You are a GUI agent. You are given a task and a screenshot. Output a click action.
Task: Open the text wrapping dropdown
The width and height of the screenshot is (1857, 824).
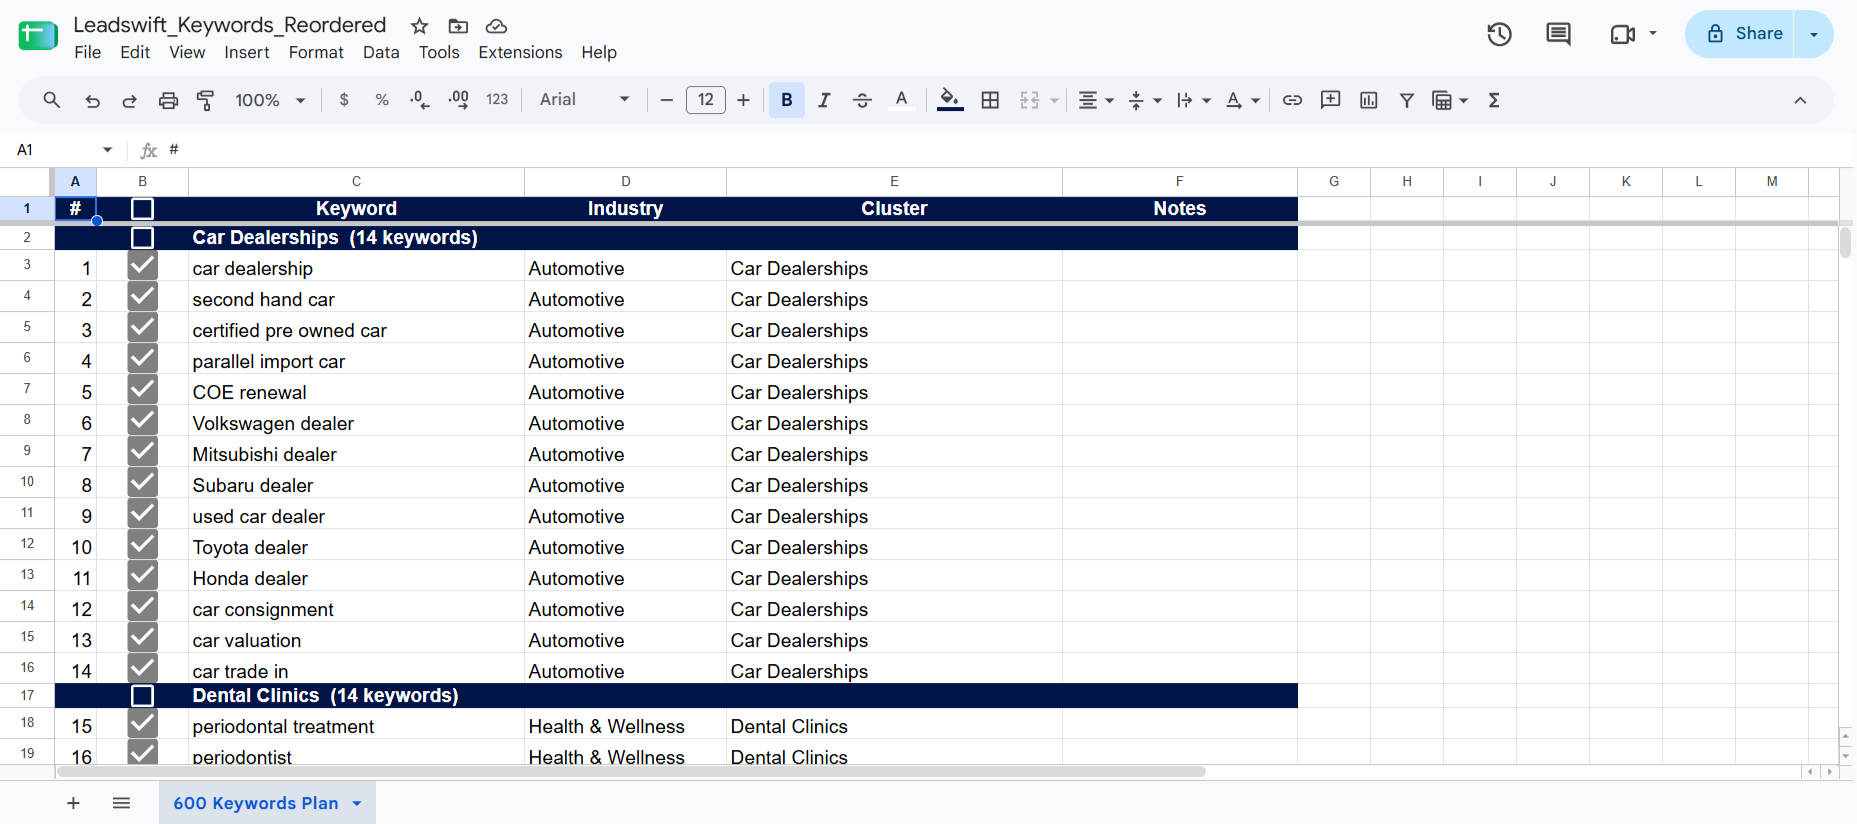pos(1193,100)
